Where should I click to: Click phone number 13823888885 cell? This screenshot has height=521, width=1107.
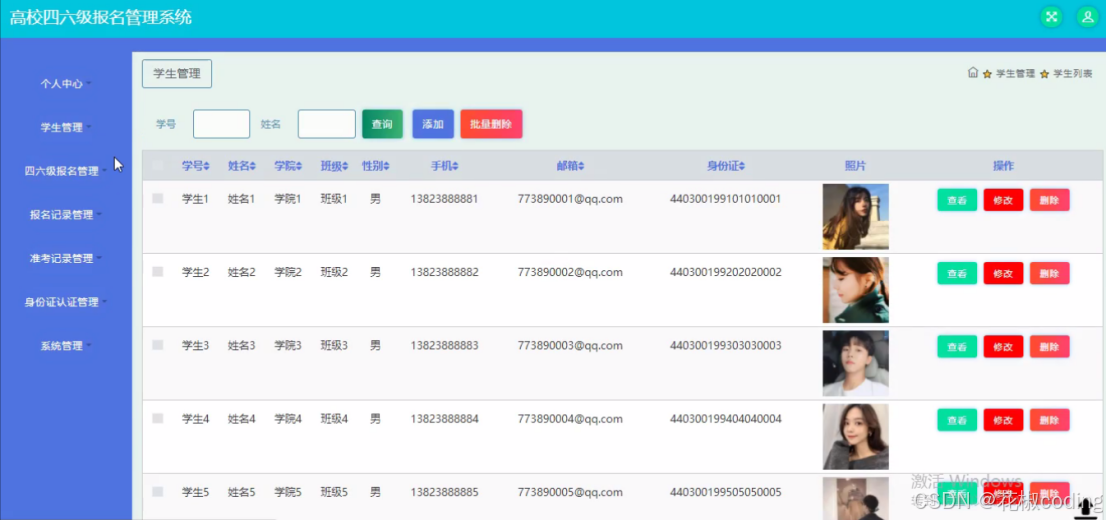[x=444, y=493]
